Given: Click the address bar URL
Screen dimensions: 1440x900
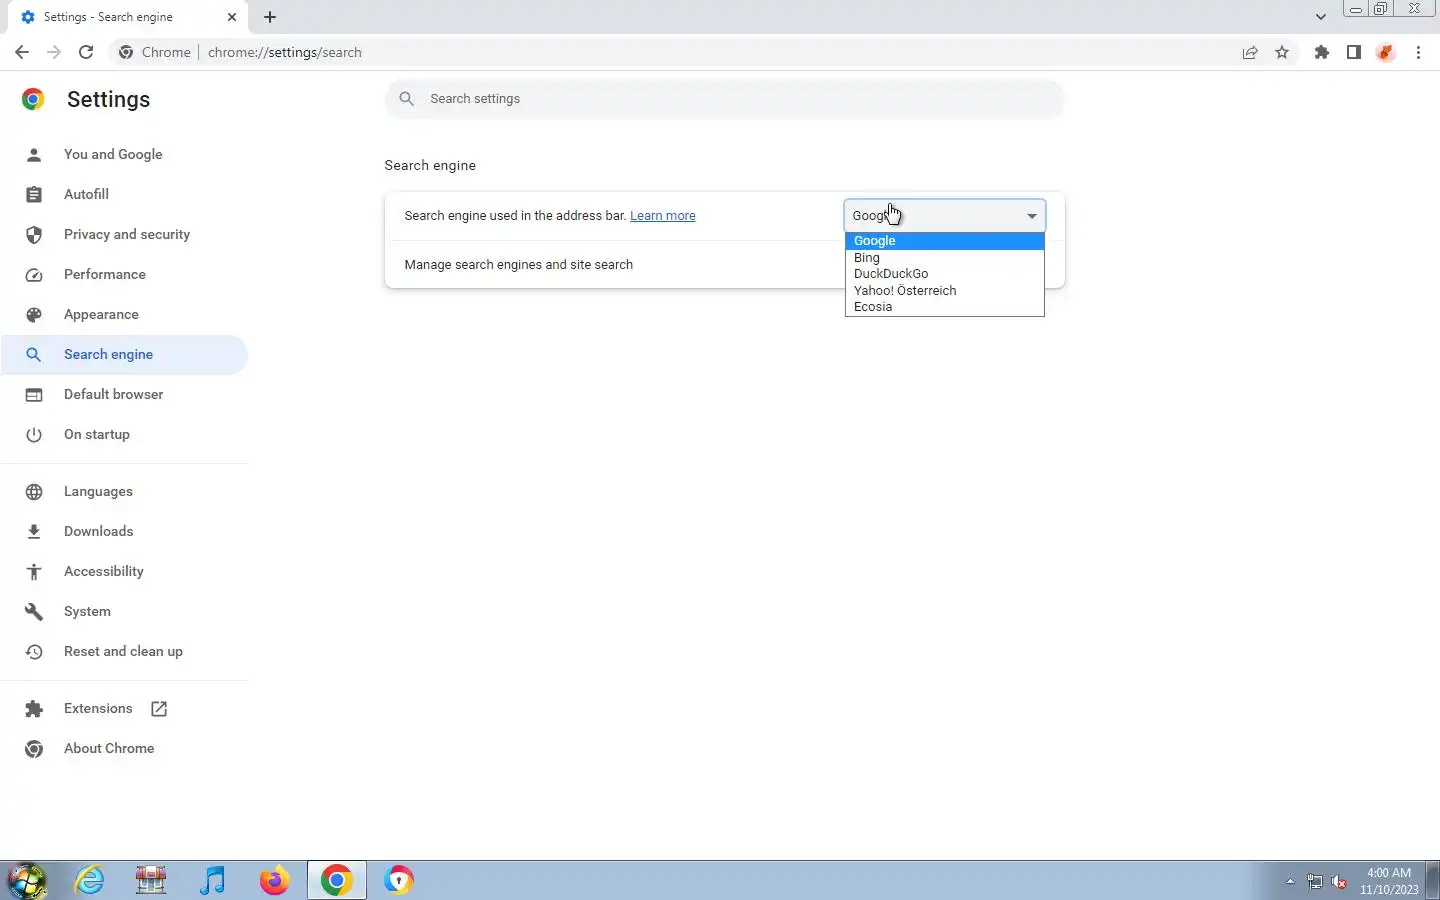Looking at the screenshot, I should pyautogui.click(x=285, y=52).
